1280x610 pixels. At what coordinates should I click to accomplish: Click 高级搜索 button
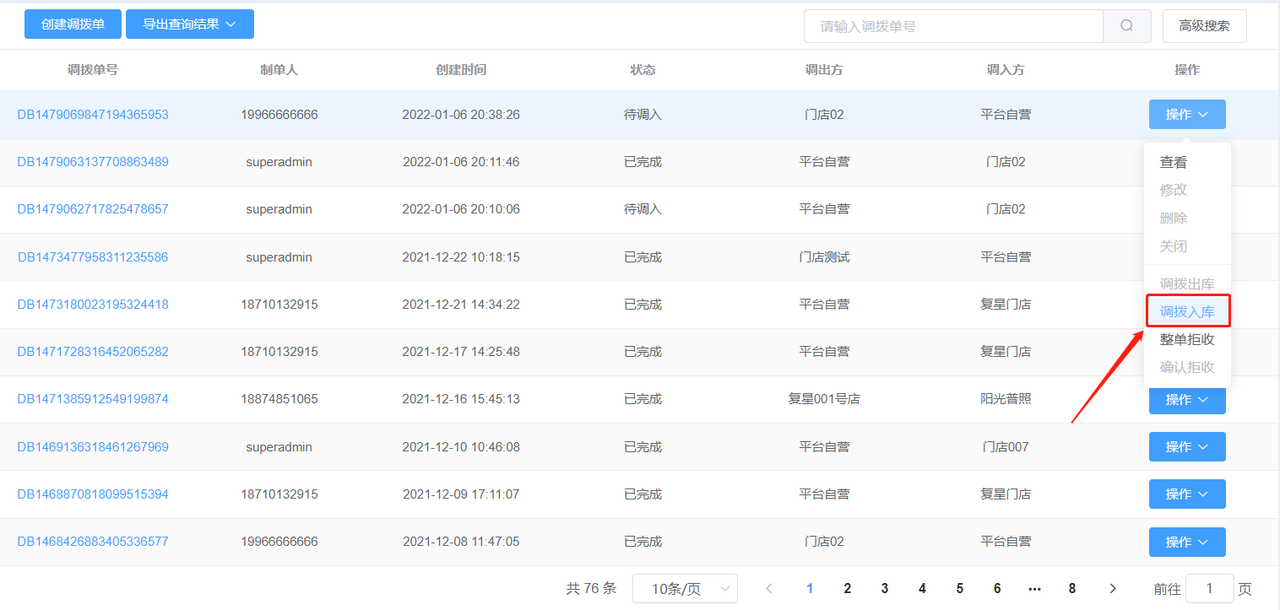(1204, 26)
